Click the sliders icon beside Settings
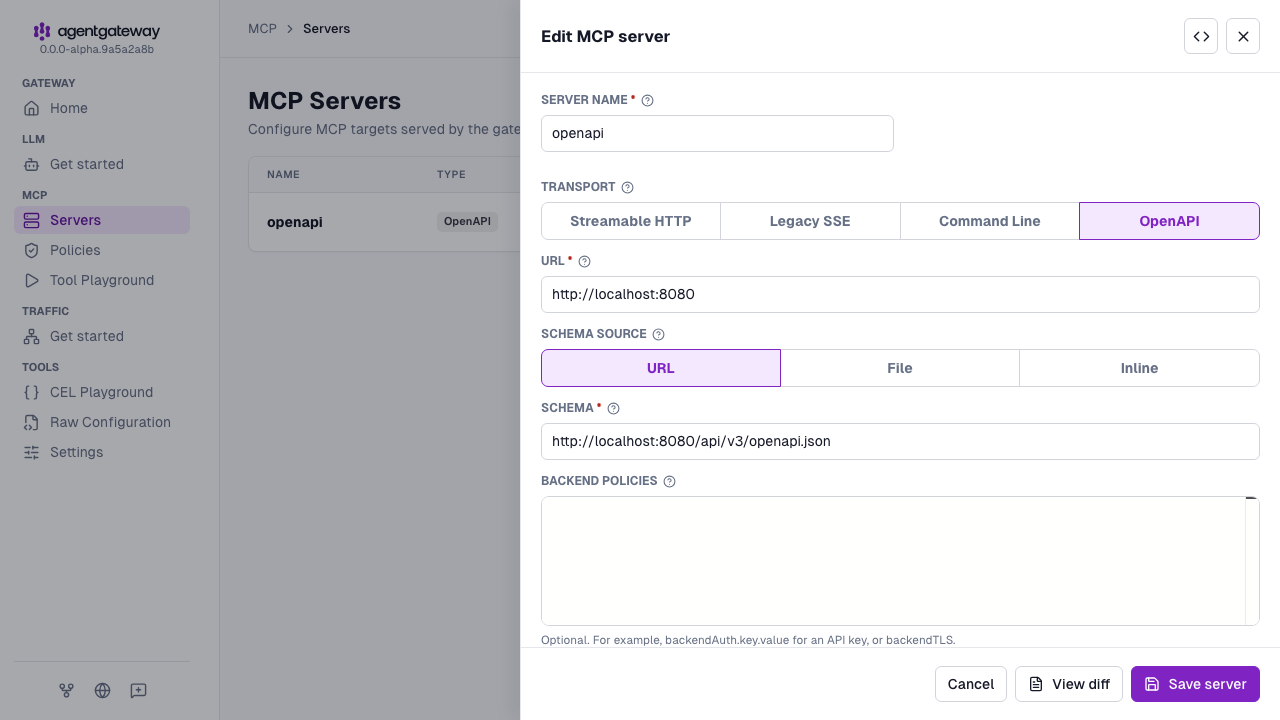The height and width of the screenshot is (720, 1280). point(31,452)
